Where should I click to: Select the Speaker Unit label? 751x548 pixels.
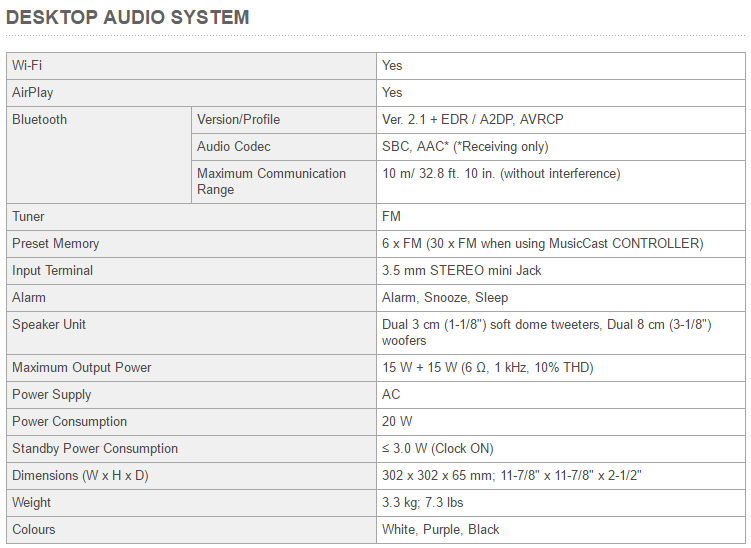[49, 324]
